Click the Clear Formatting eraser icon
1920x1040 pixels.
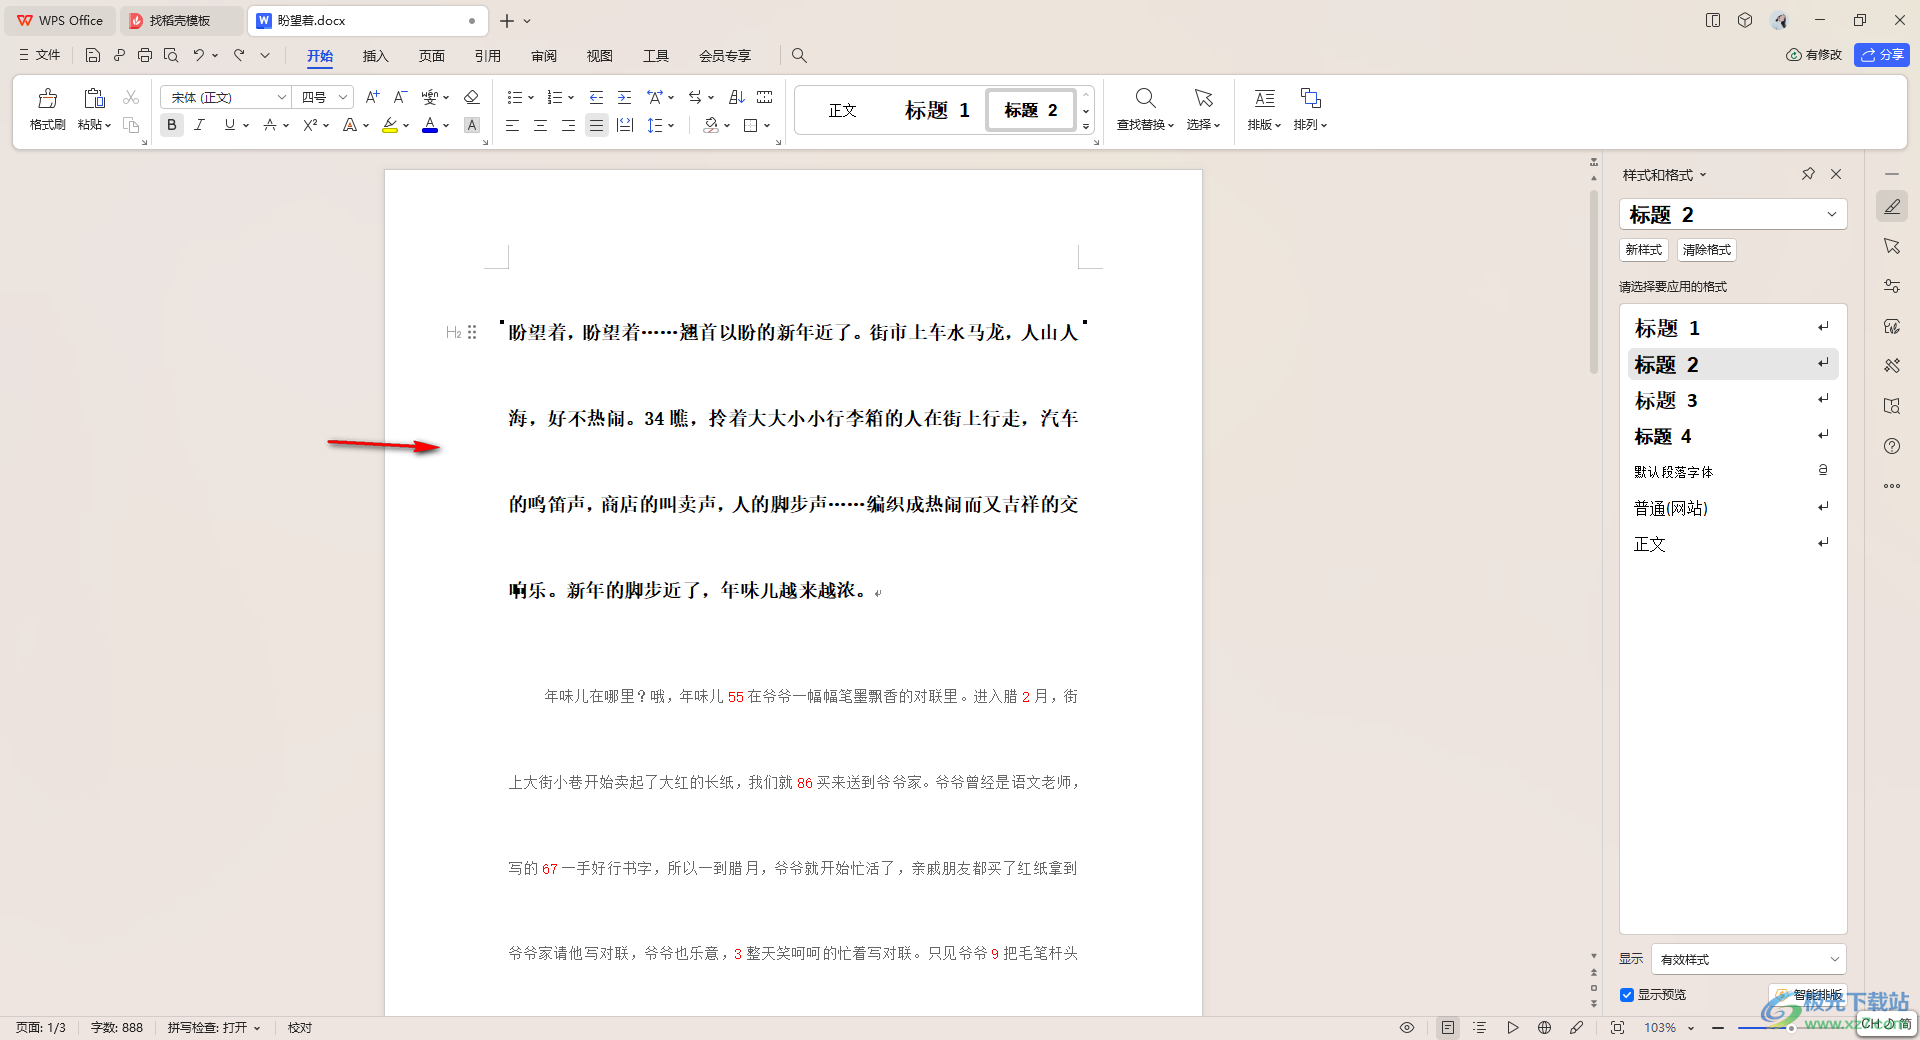tap(472, 97)
